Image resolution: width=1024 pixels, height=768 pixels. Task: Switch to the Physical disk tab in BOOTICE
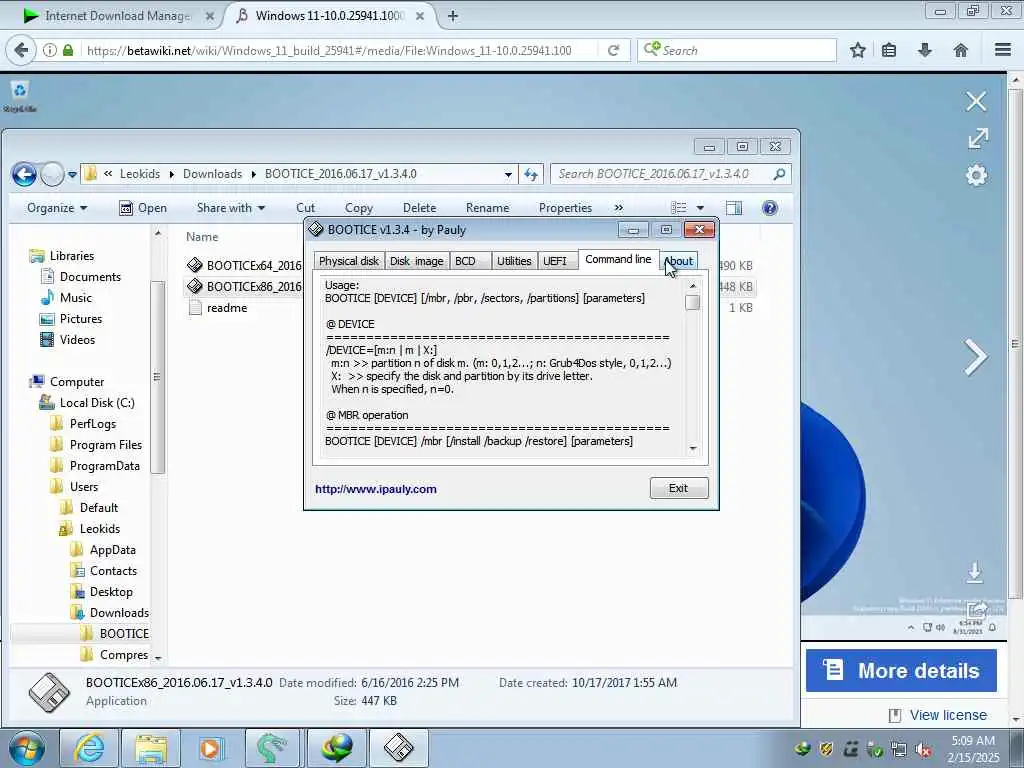coord(349,261)
